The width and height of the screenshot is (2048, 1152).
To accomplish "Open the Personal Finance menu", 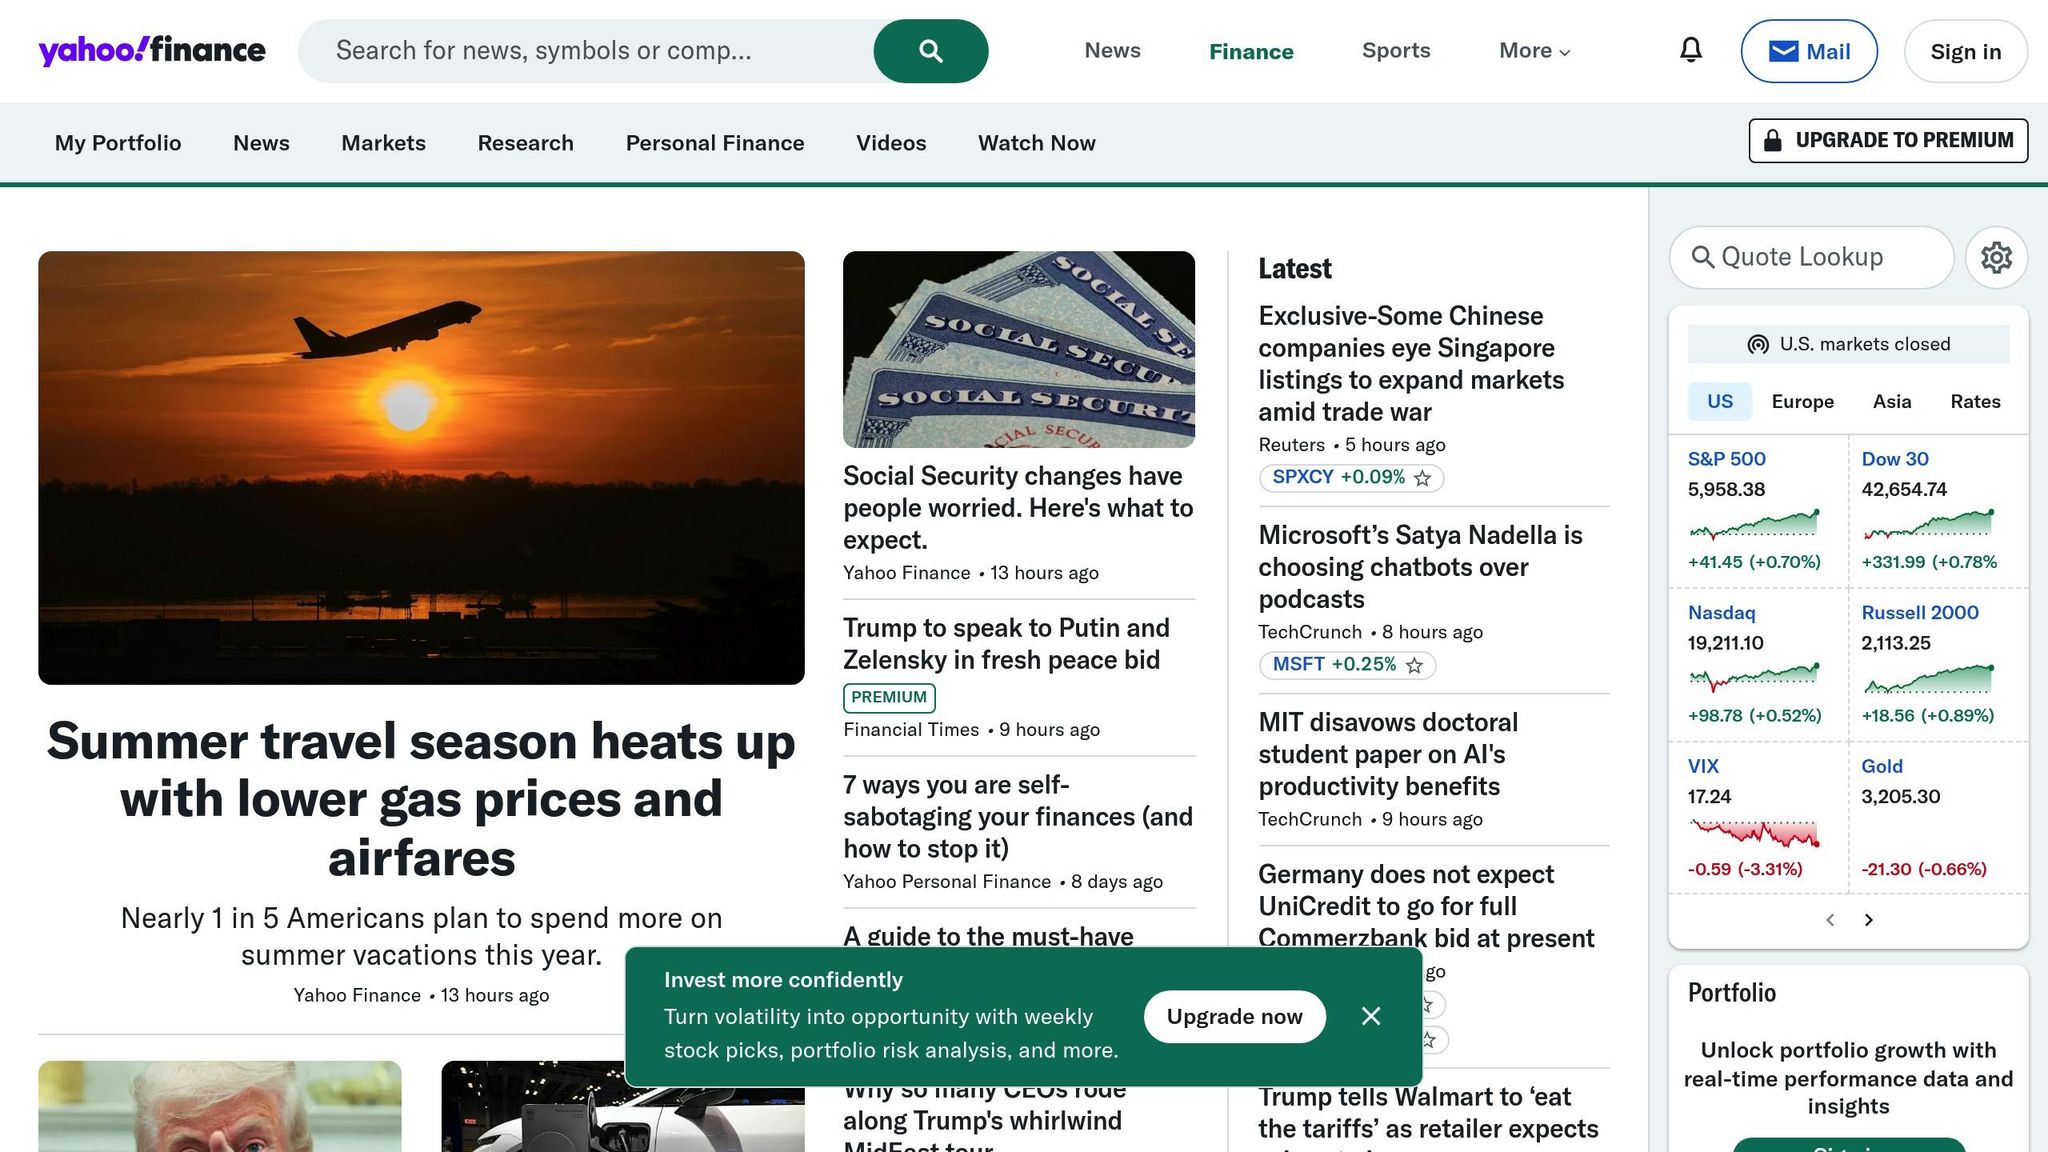I will (x=715, y=143).
